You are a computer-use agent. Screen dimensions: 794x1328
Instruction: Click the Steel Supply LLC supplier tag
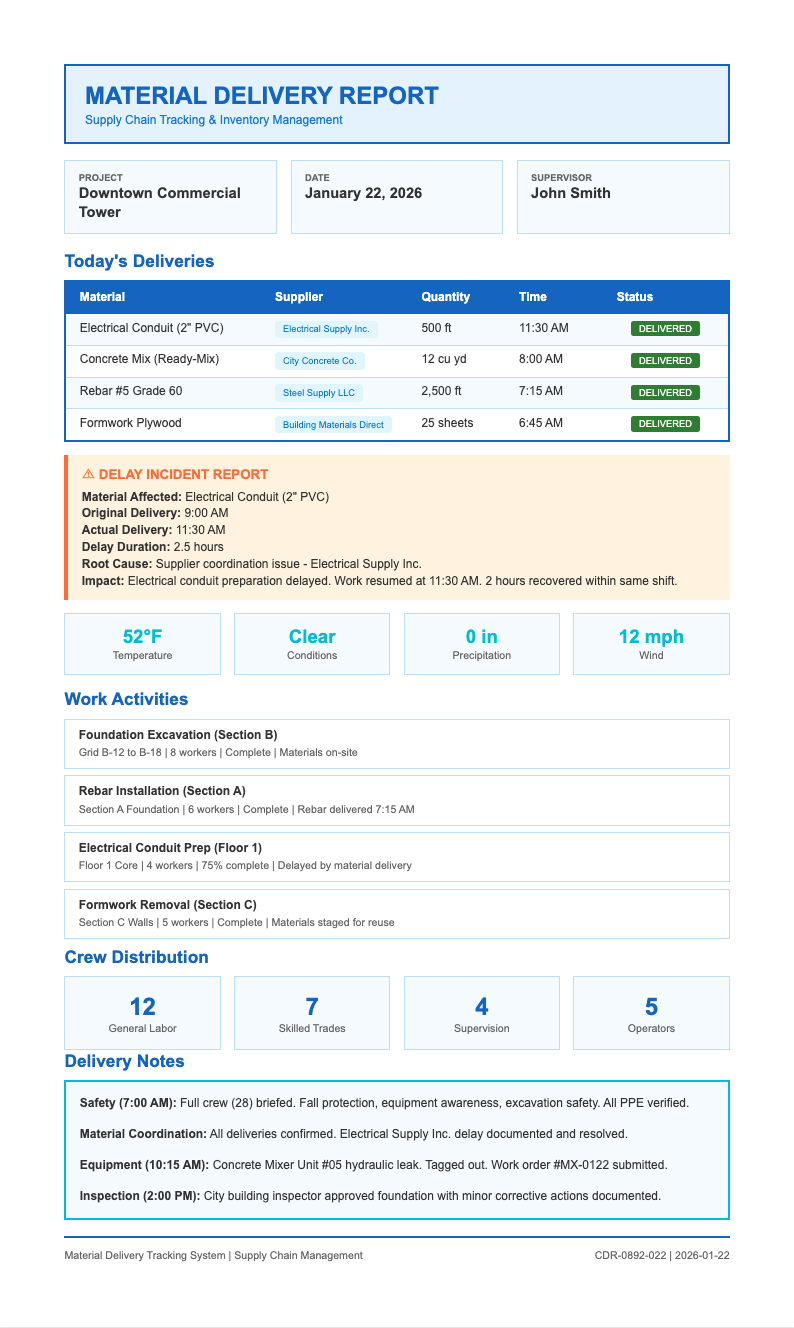point(319,393)
